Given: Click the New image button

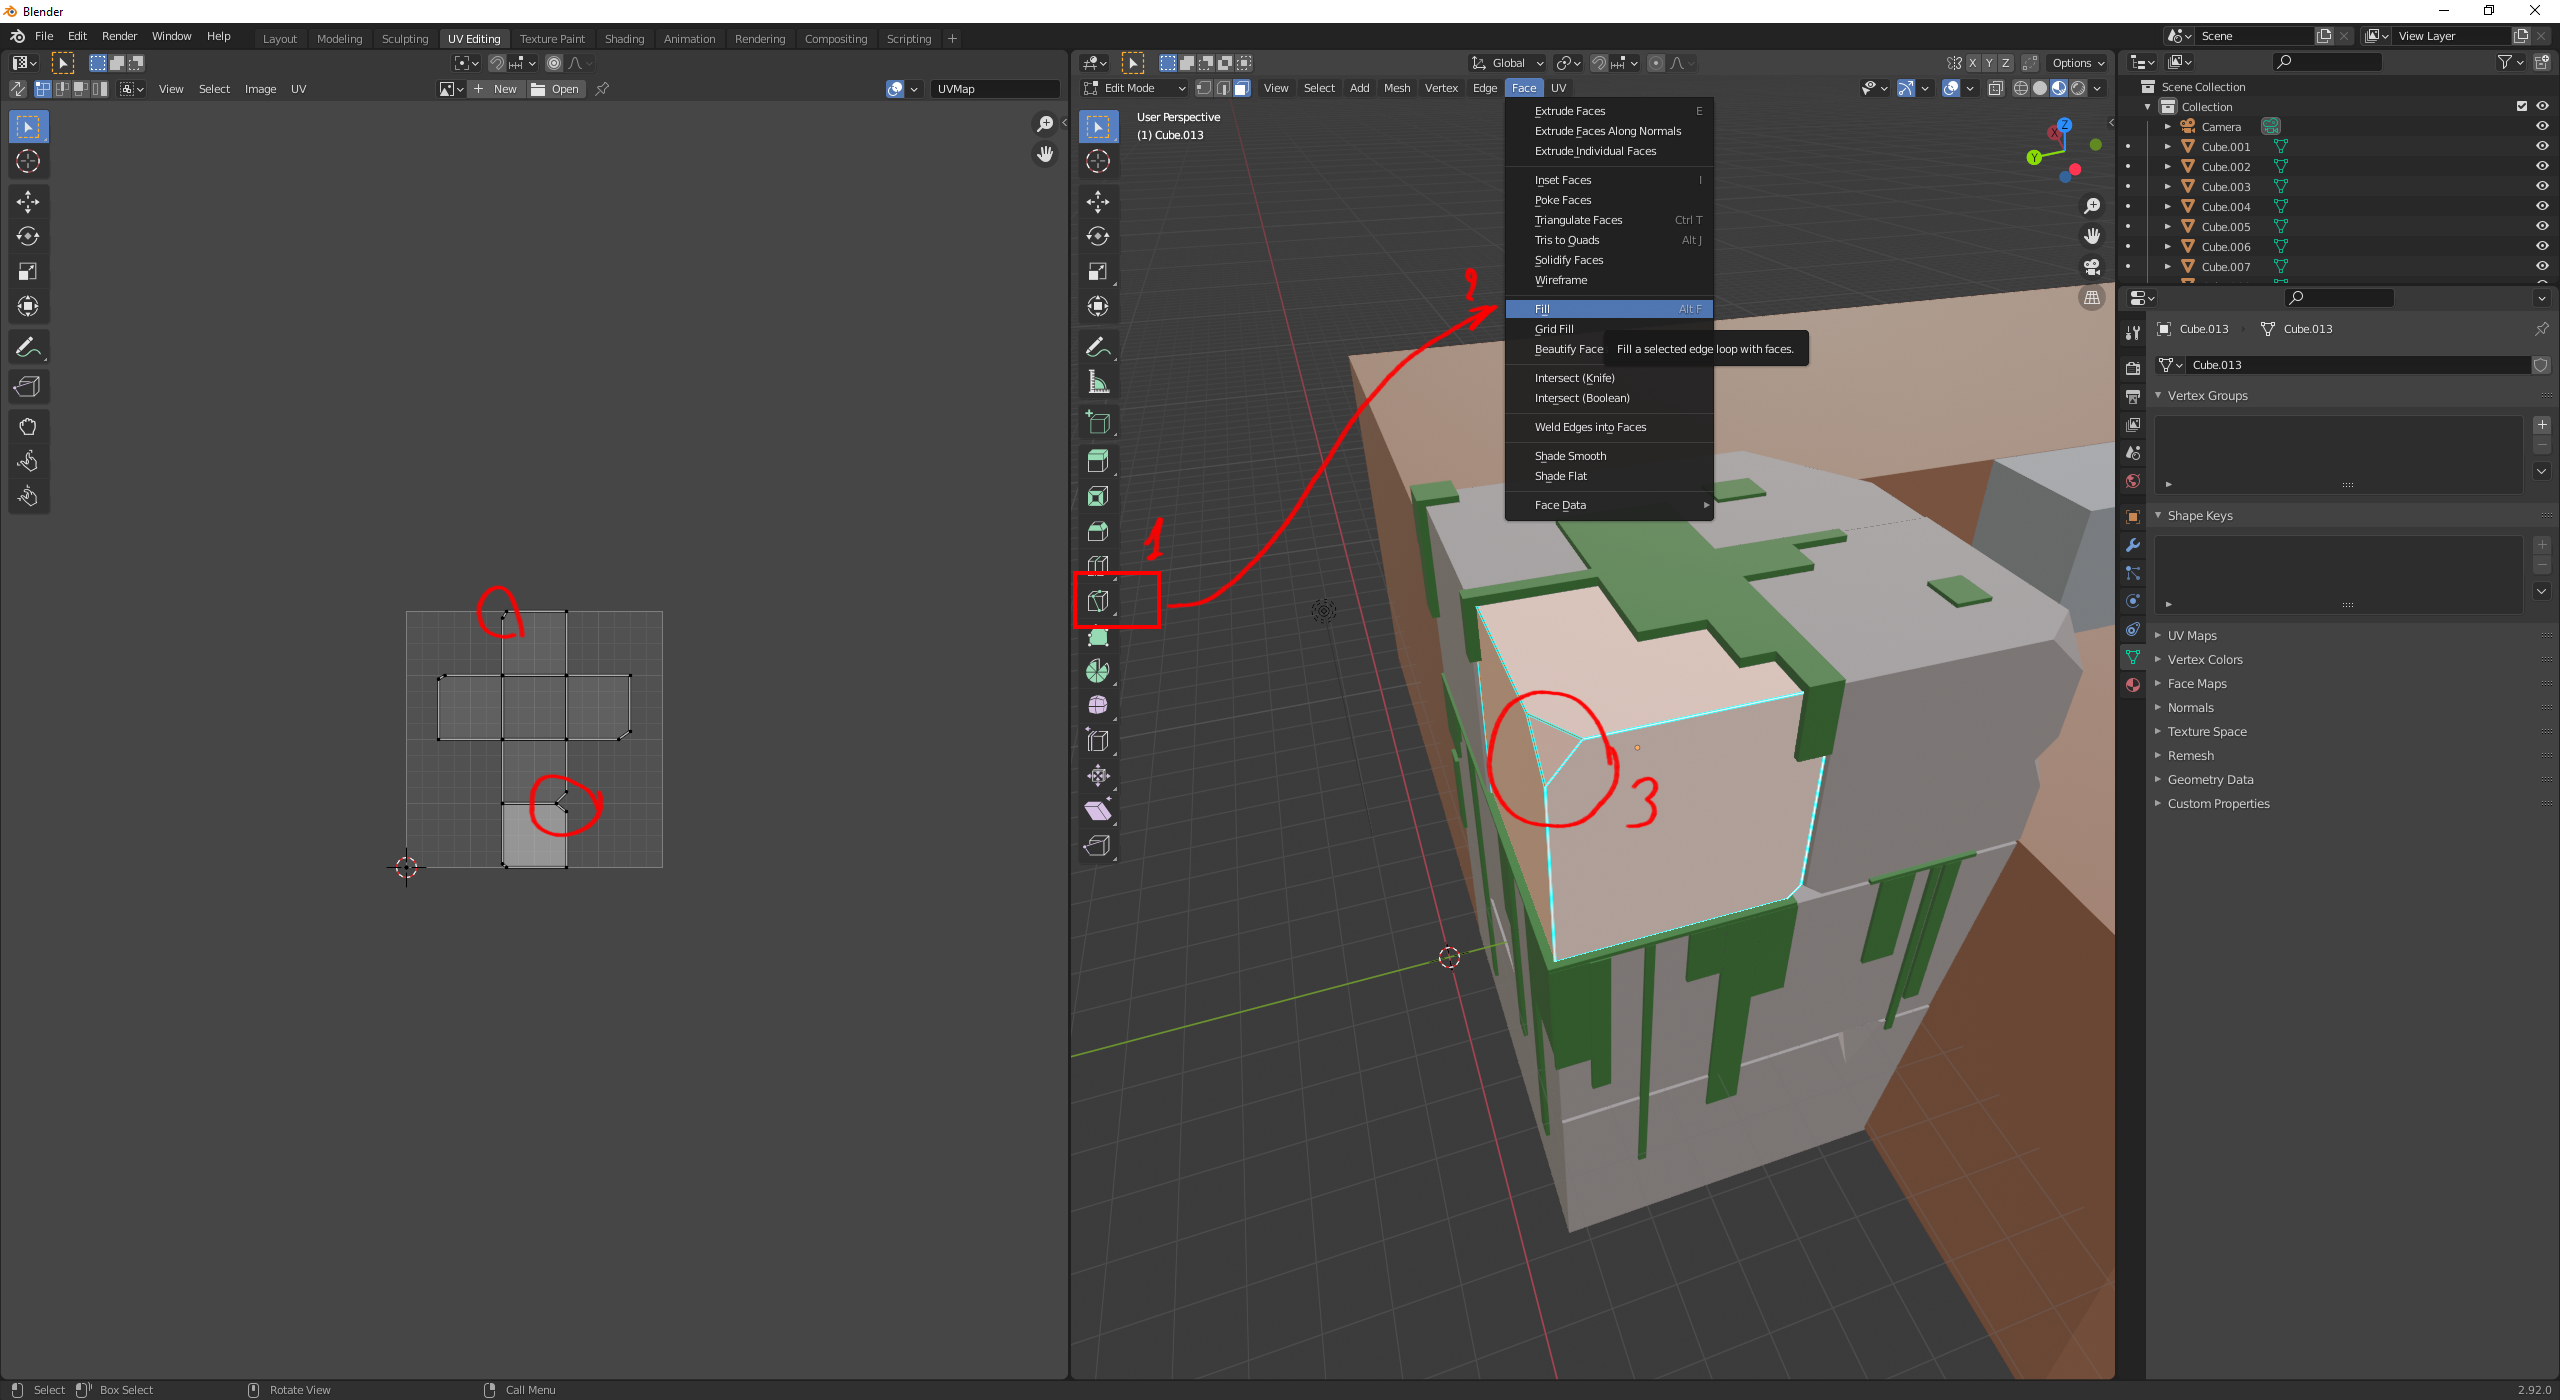Looking at the screenshot, I should tap(497, 89).
